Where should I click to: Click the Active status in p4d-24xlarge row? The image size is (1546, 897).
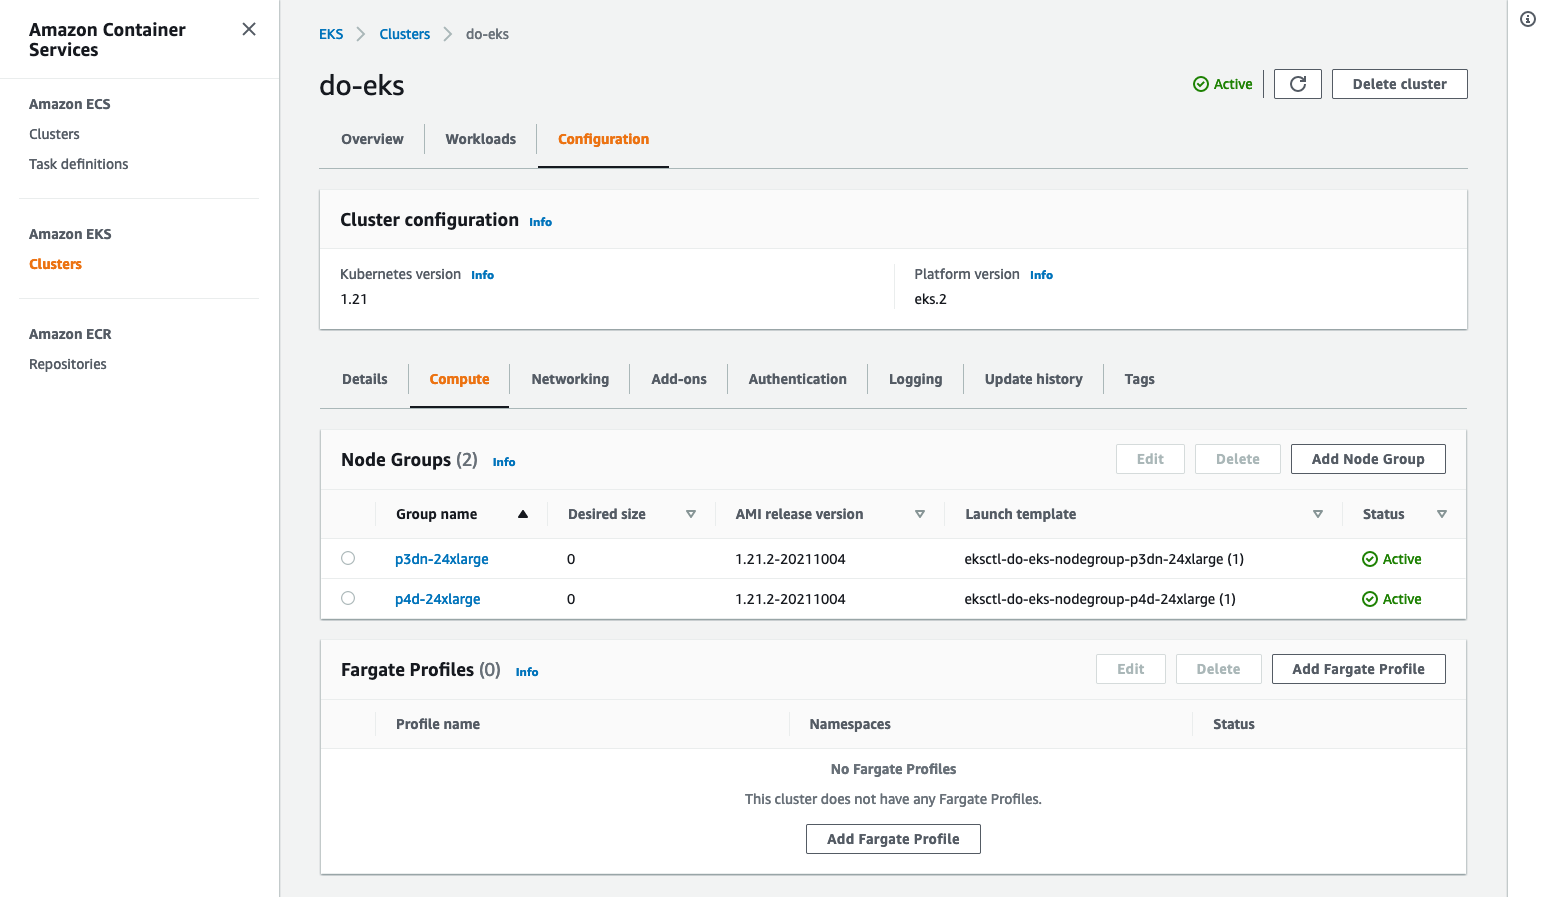click(1392, 599)
